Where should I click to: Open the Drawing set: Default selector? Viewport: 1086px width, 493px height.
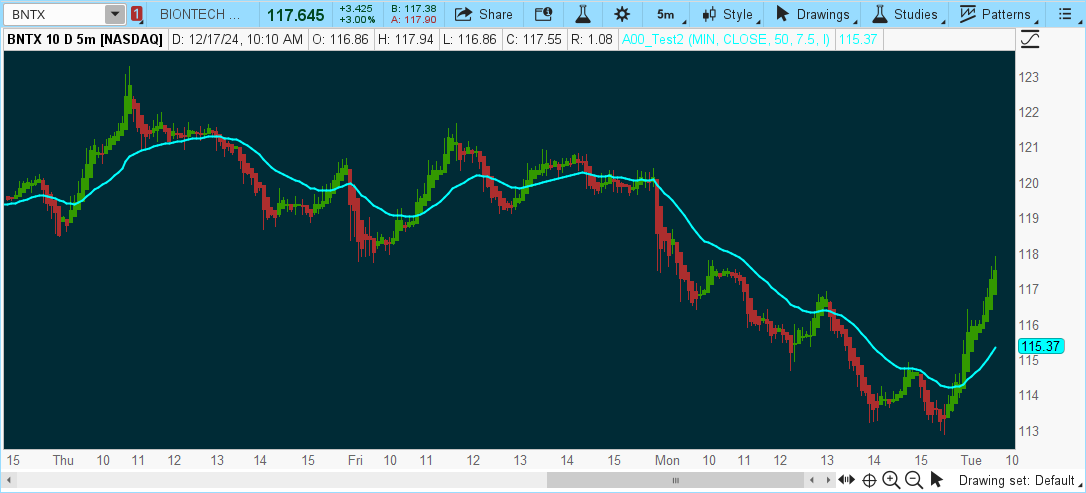1015,481
